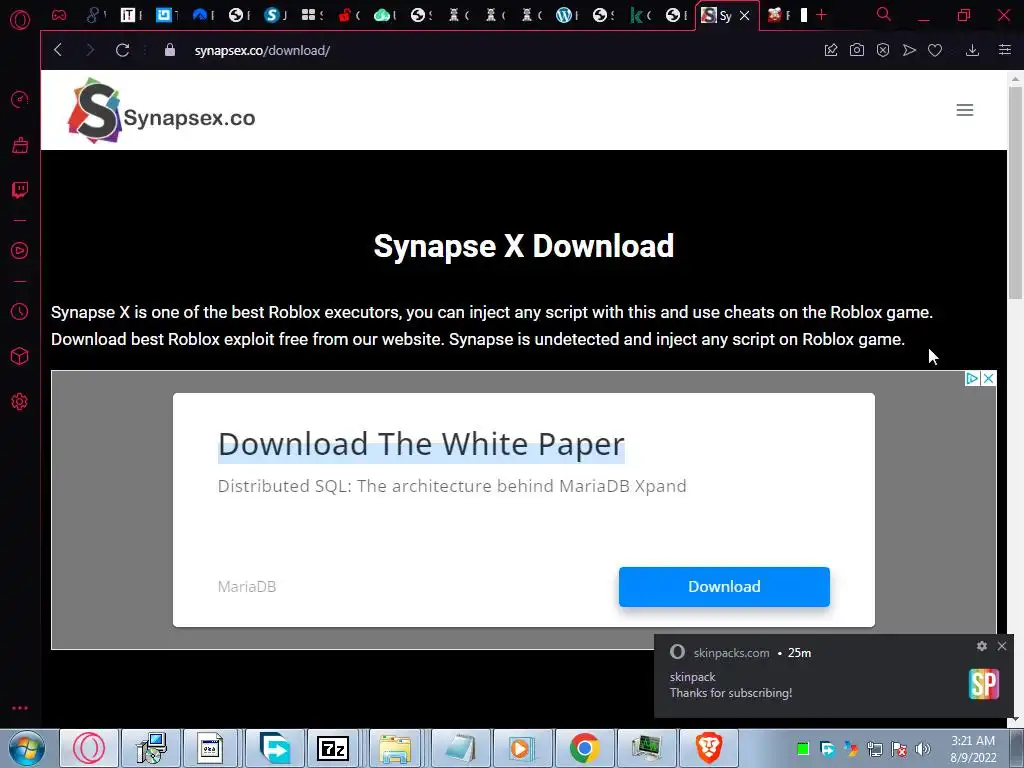The image size is (1024, 768).
Task: Switch to tab right of Synapse tab
Action: coord(778,15)
